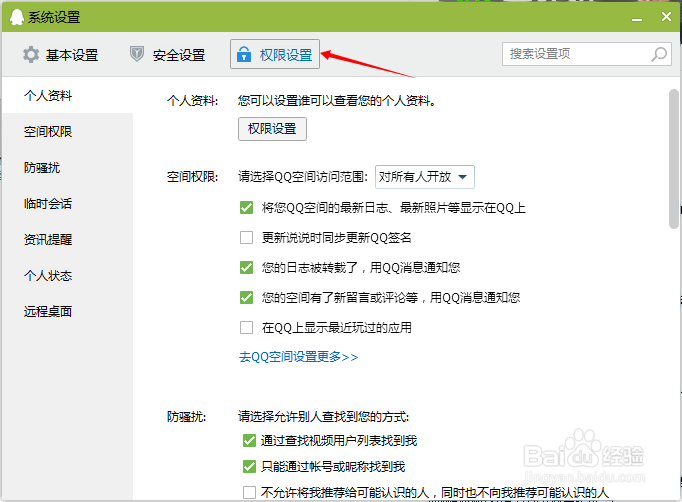The height and width of the screenshot is (502, 682).
Task: Click text 请选择QQ空间访问范围:
Action: click(303, 177)
